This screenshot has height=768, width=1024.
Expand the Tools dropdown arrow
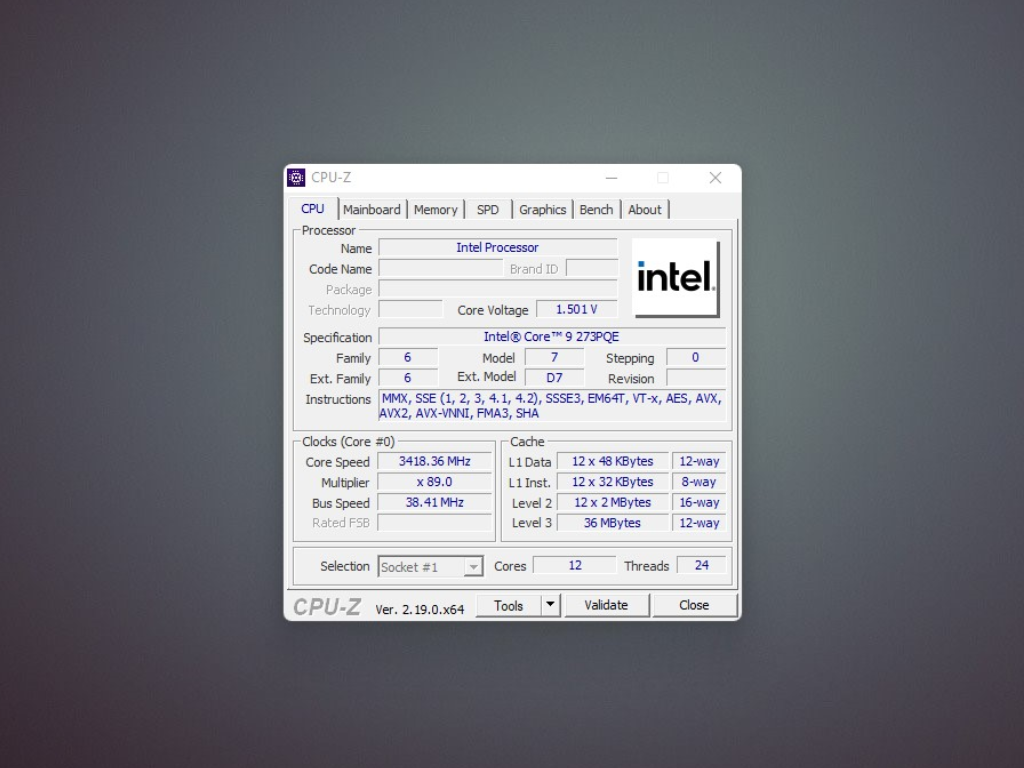pyautogui.click(x=549, y=605)
